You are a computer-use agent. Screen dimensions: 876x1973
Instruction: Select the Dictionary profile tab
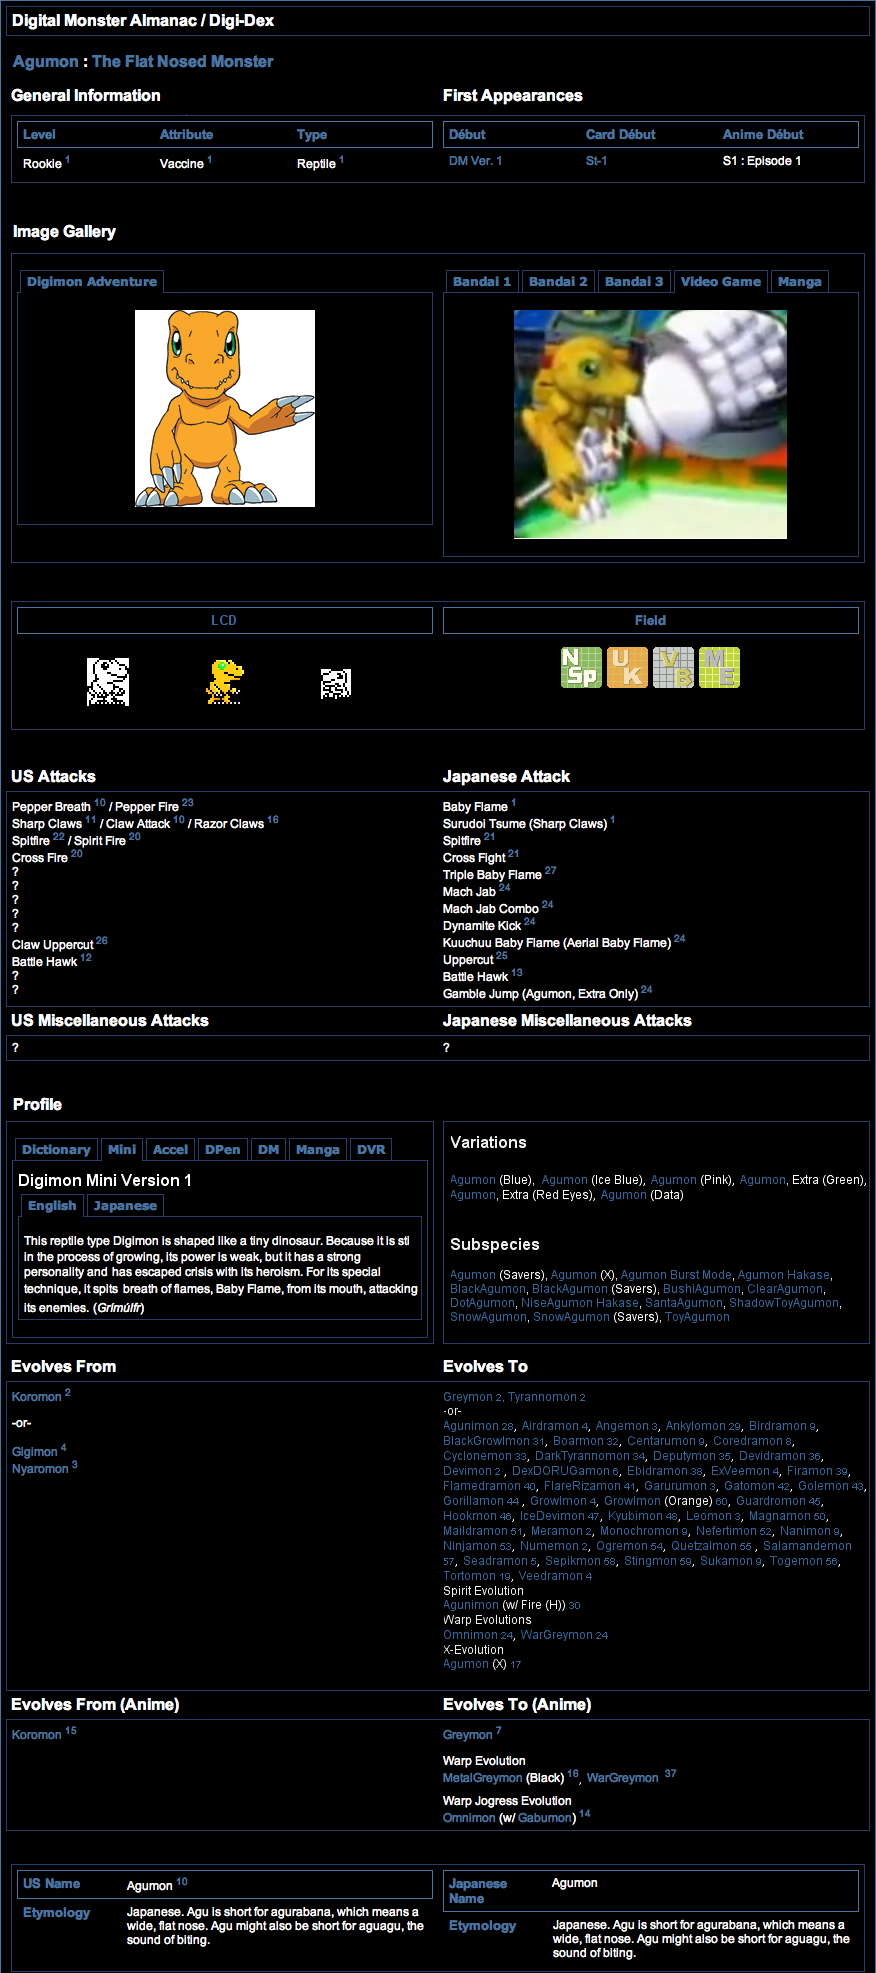(x=56, y=1150)
